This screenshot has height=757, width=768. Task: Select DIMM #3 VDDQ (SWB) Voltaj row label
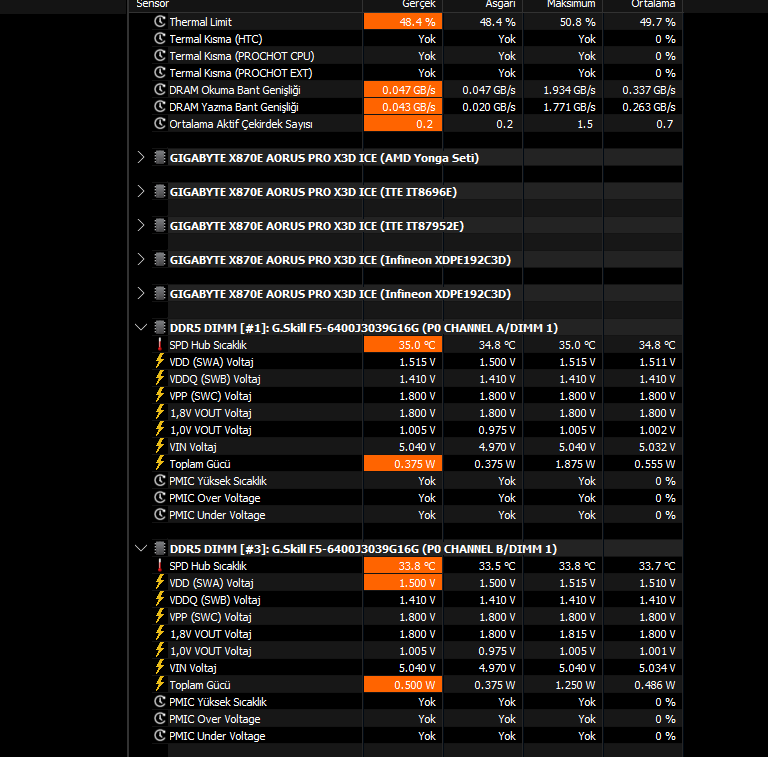215,600
